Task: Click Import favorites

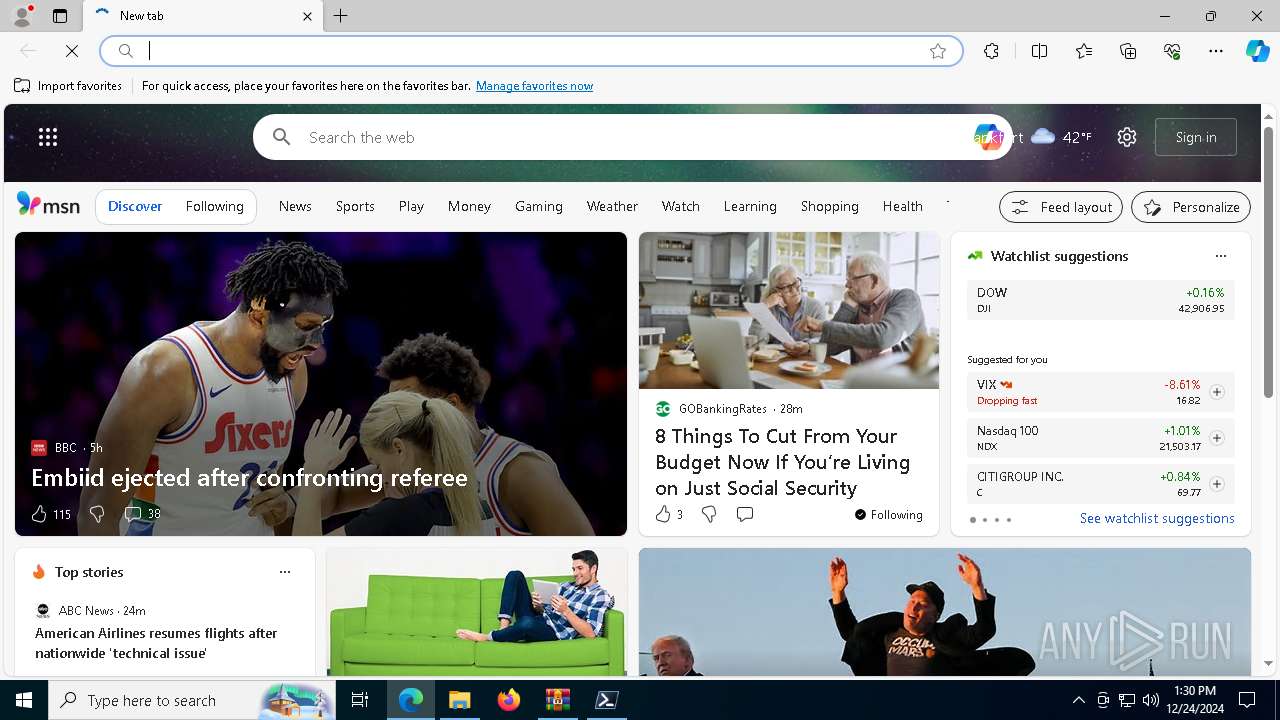Action: [68, 86]
